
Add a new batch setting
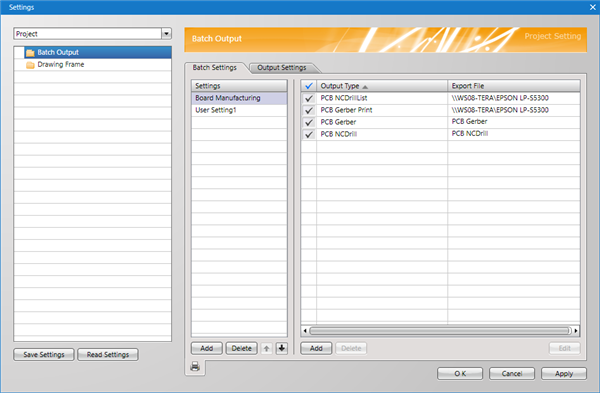pos(207,348)
